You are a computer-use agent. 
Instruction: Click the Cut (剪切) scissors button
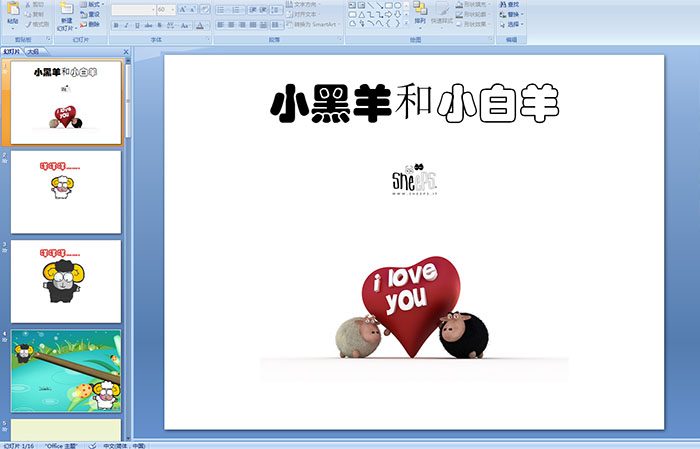pos(35,5)
